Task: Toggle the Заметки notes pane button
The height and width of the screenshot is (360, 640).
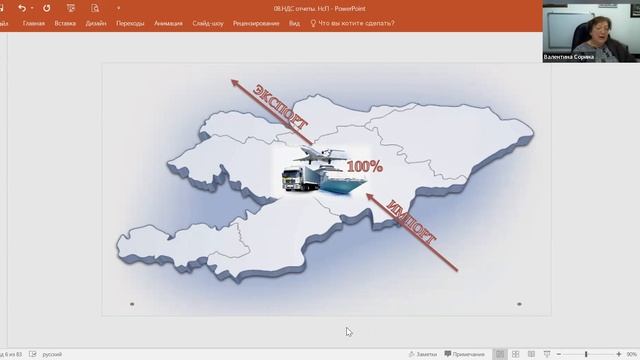Action: point(423,354)
